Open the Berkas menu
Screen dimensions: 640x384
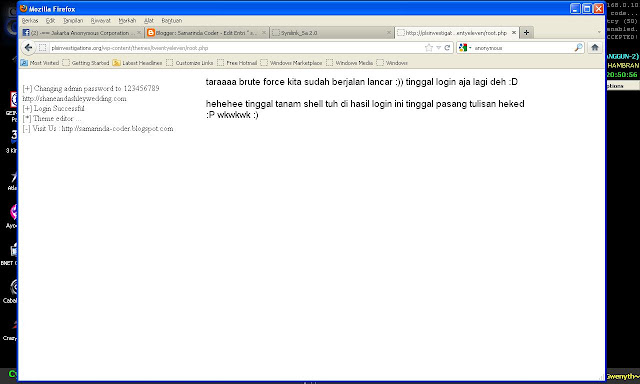coord(30,20)
